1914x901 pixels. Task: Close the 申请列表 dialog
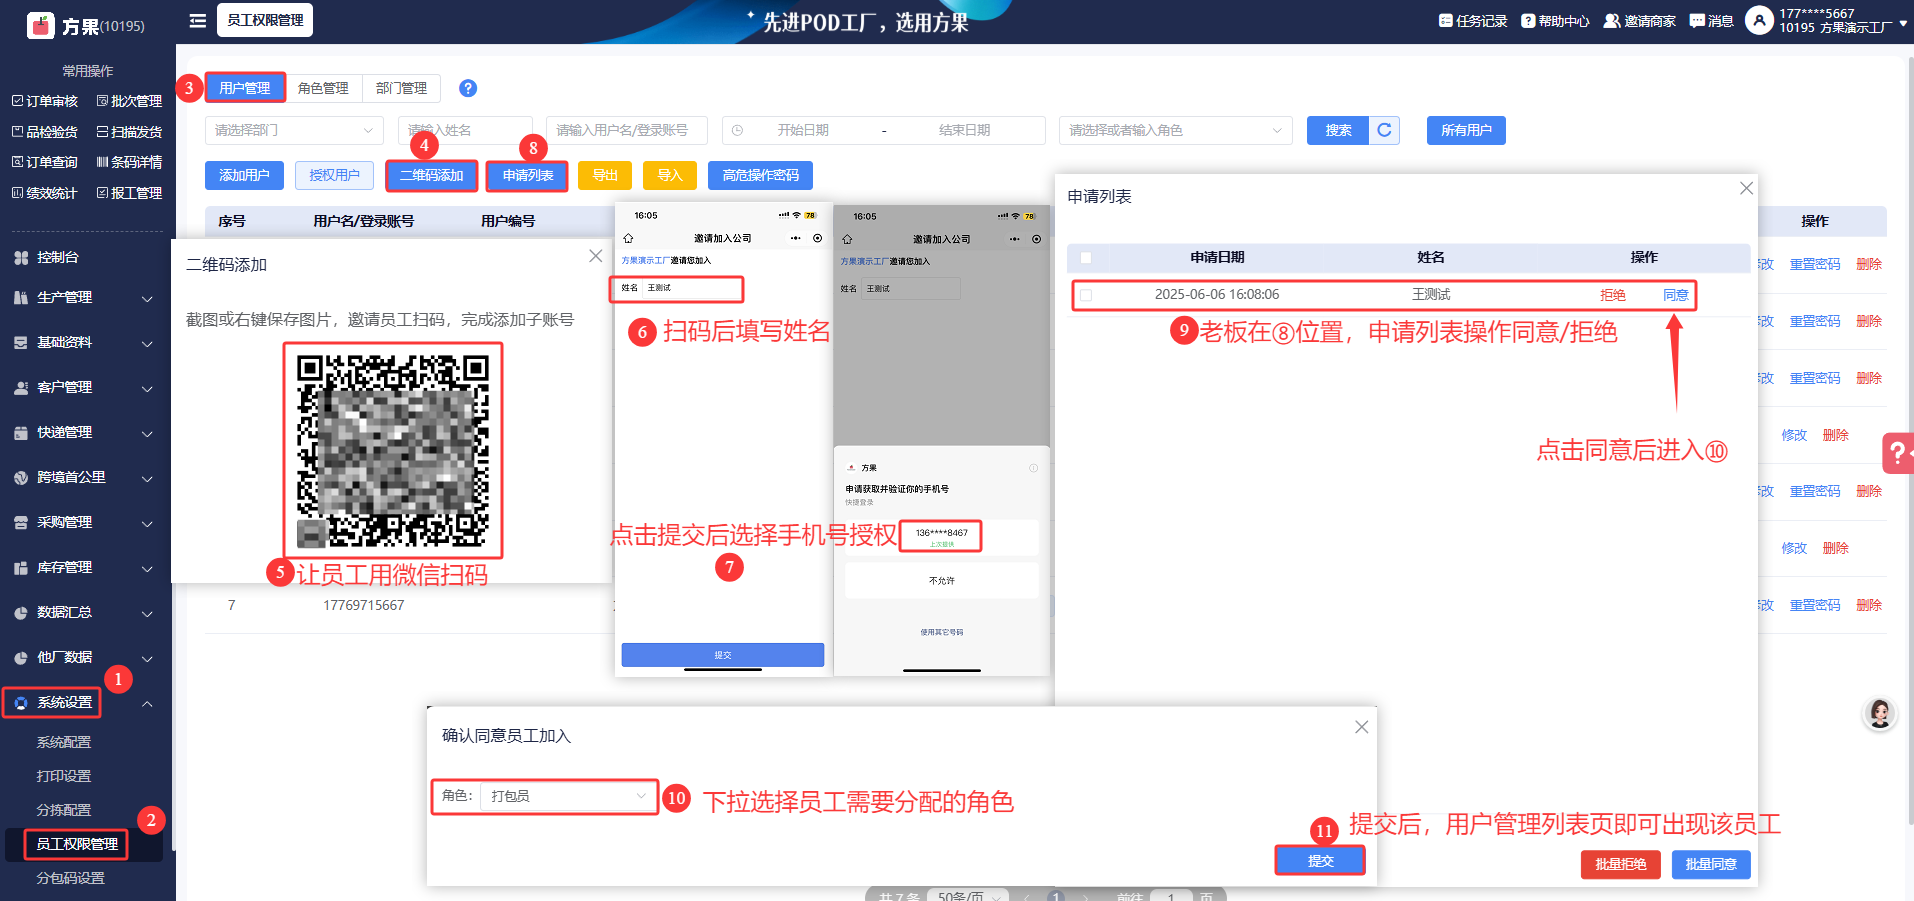click(1746, 188)
